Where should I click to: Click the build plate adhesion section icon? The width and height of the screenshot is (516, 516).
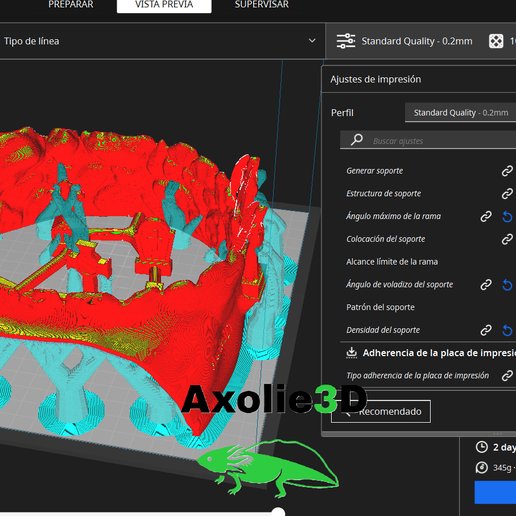pyautogui.click(x=351, y=352)
